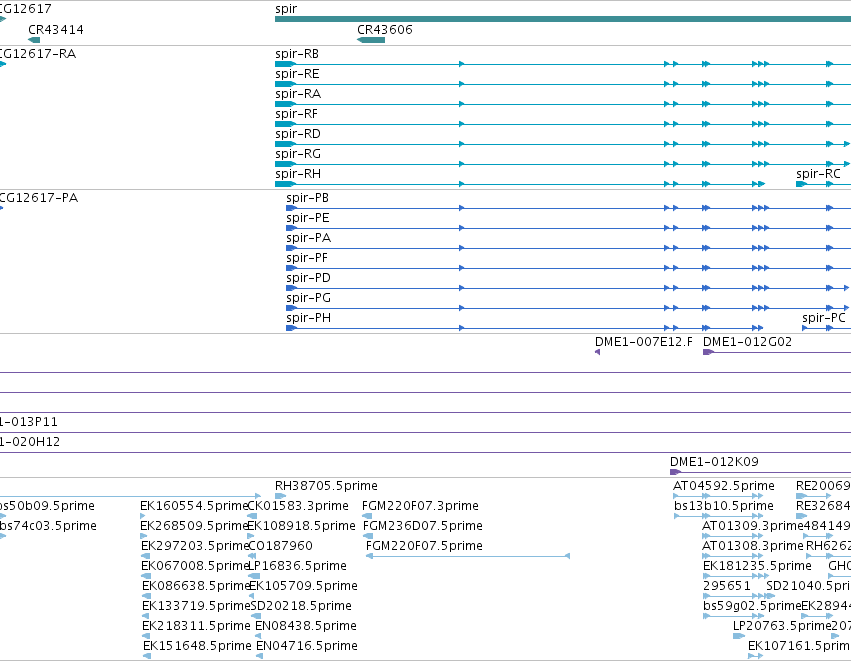Select the spir-RC transcript label
This screenshot has height=661, width=851.
click(818, 174)
